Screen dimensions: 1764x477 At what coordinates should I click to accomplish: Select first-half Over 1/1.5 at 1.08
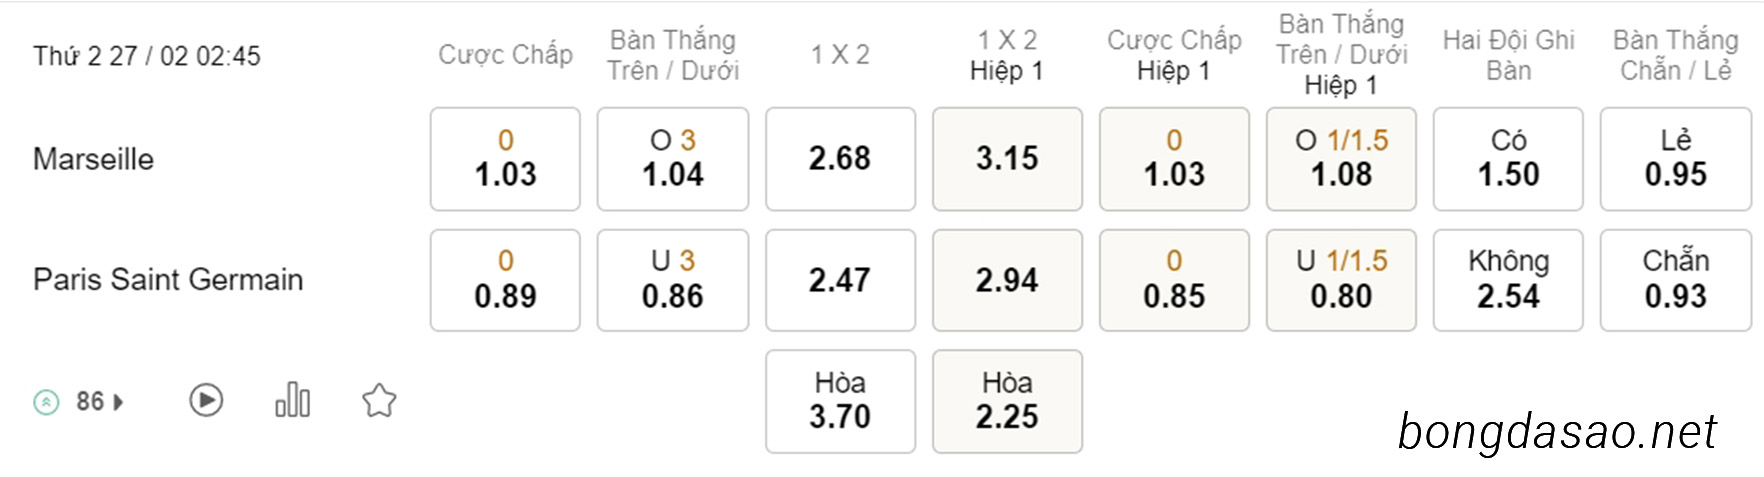click(x=1341, y=159)
